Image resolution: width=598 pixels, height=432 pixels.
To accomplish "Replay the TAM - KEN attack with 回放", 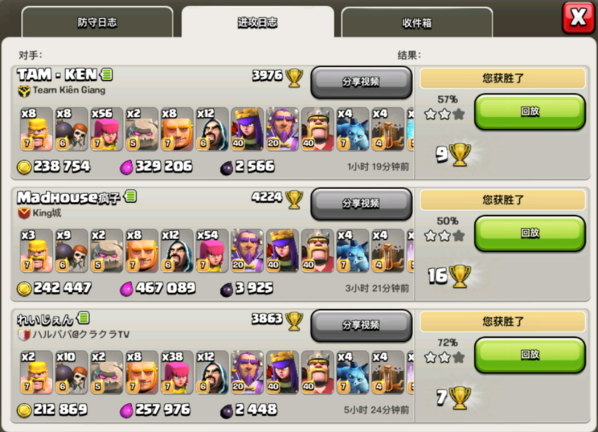I will (530, 112).
